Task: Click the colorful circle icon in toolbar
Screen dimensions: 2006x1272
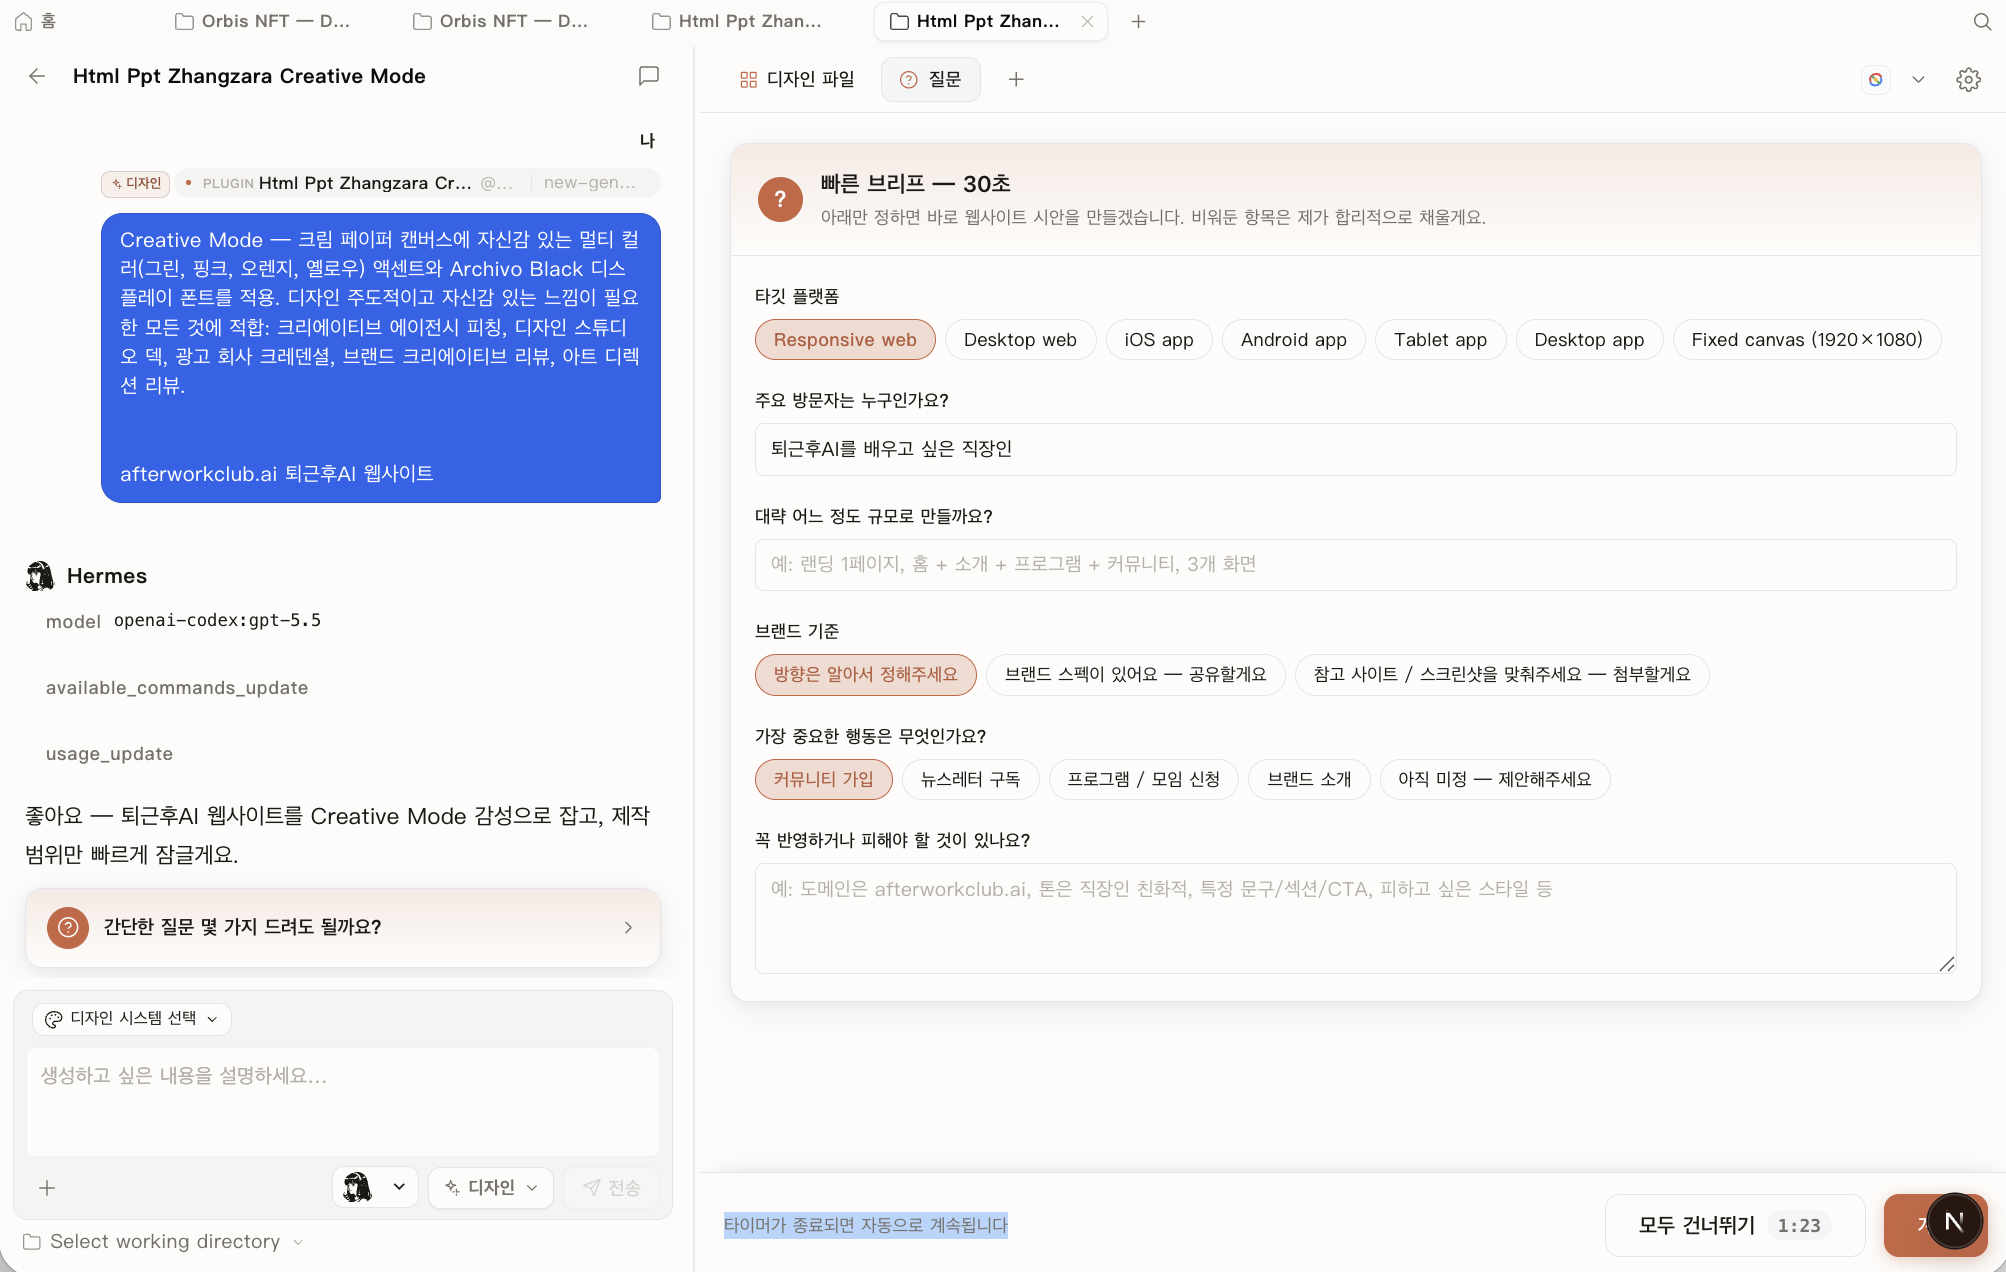Action: coord(1876,79)
